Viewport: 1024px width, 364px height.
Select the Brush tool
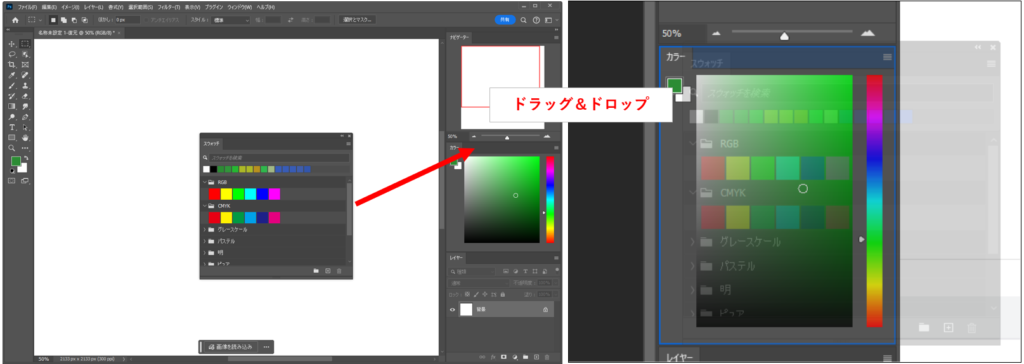(12, 86)
